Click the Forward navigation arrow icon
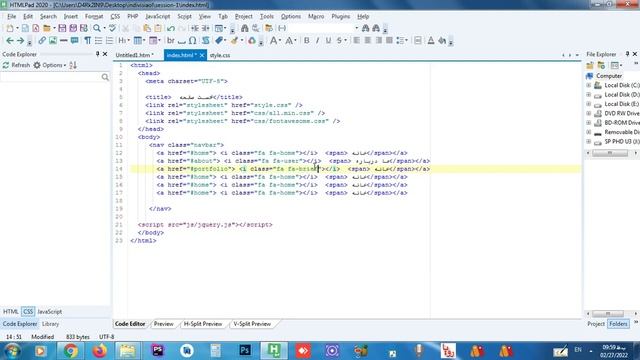 20,40
